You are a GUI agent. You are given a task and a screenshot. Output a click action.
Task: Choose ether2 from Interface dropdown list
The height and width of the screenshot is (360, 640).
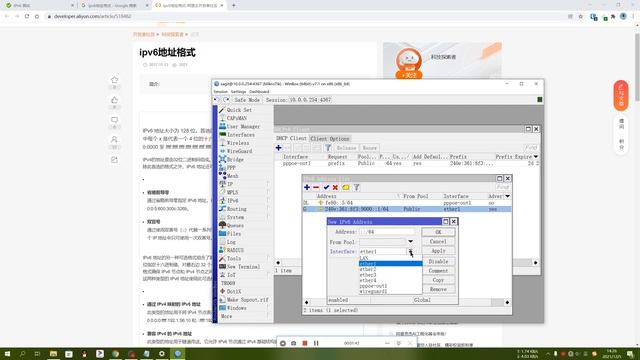pyautogui.click(x=390, y=269)
